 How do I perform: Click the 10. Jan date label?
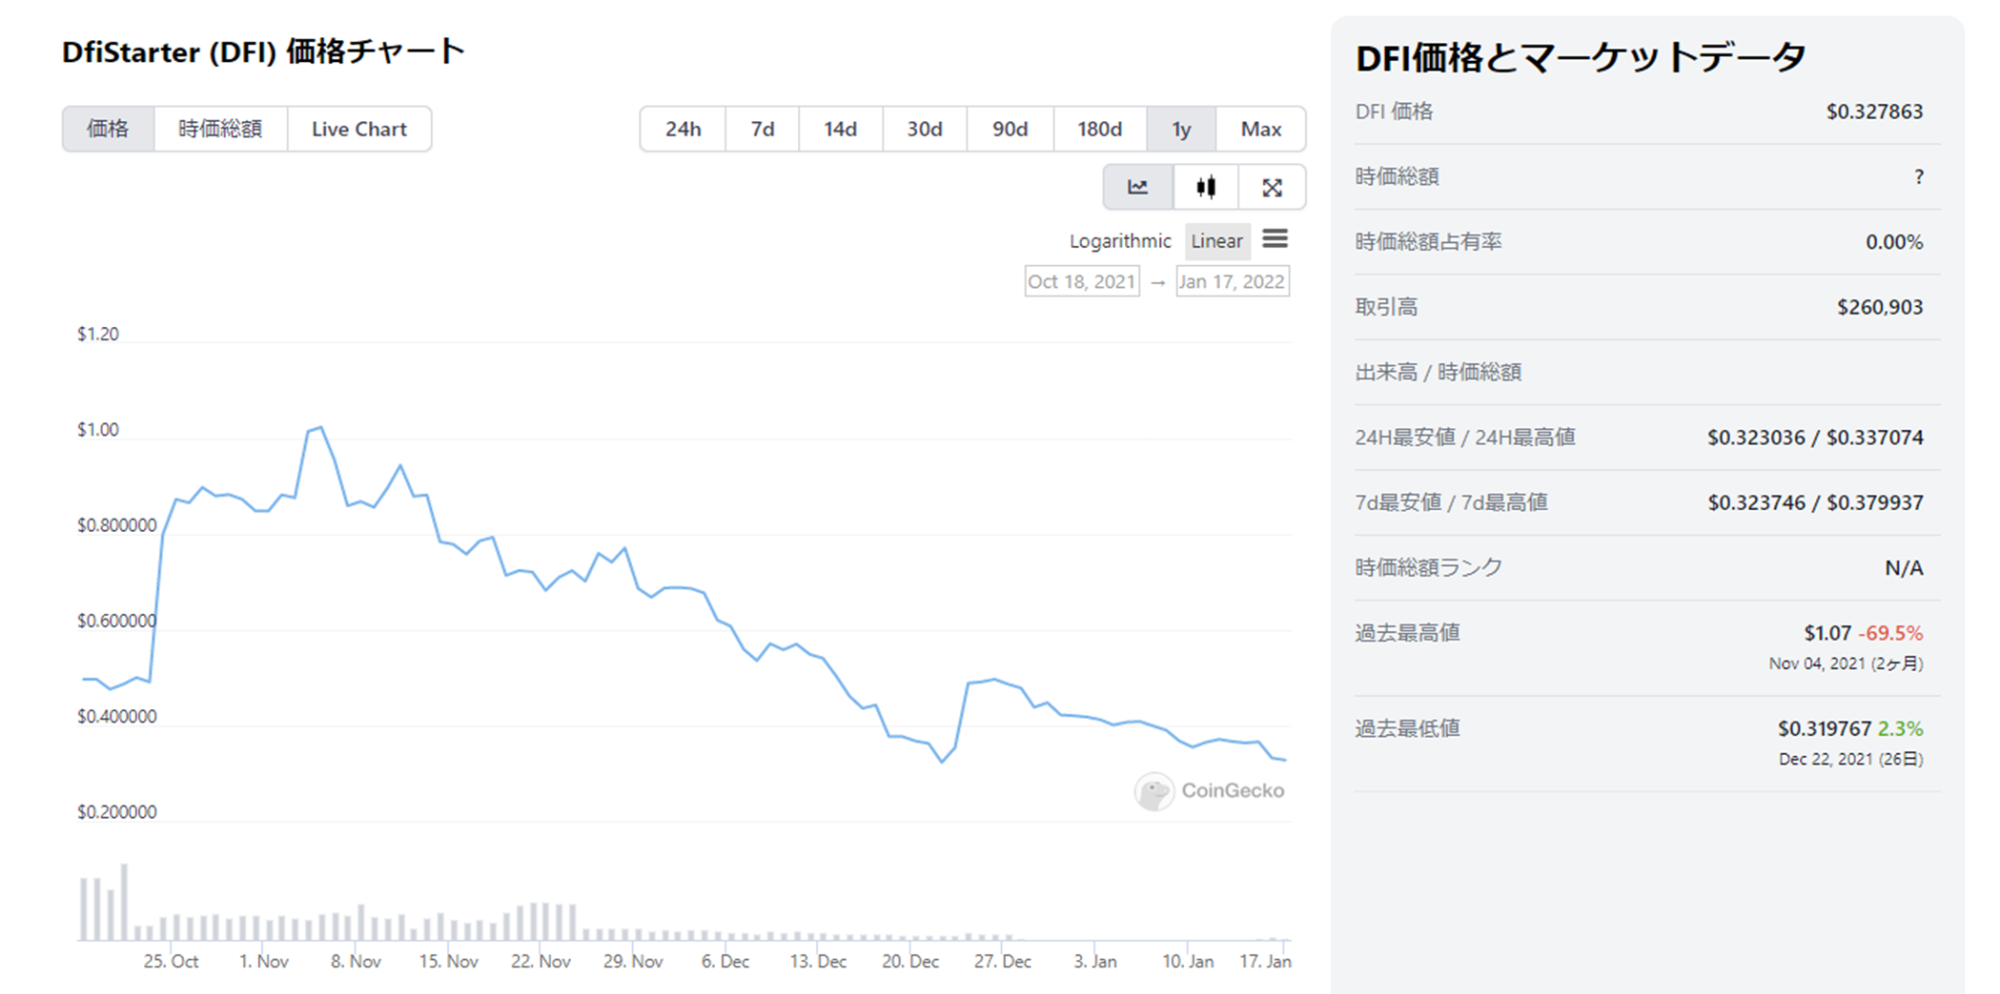coord(1188,961)
